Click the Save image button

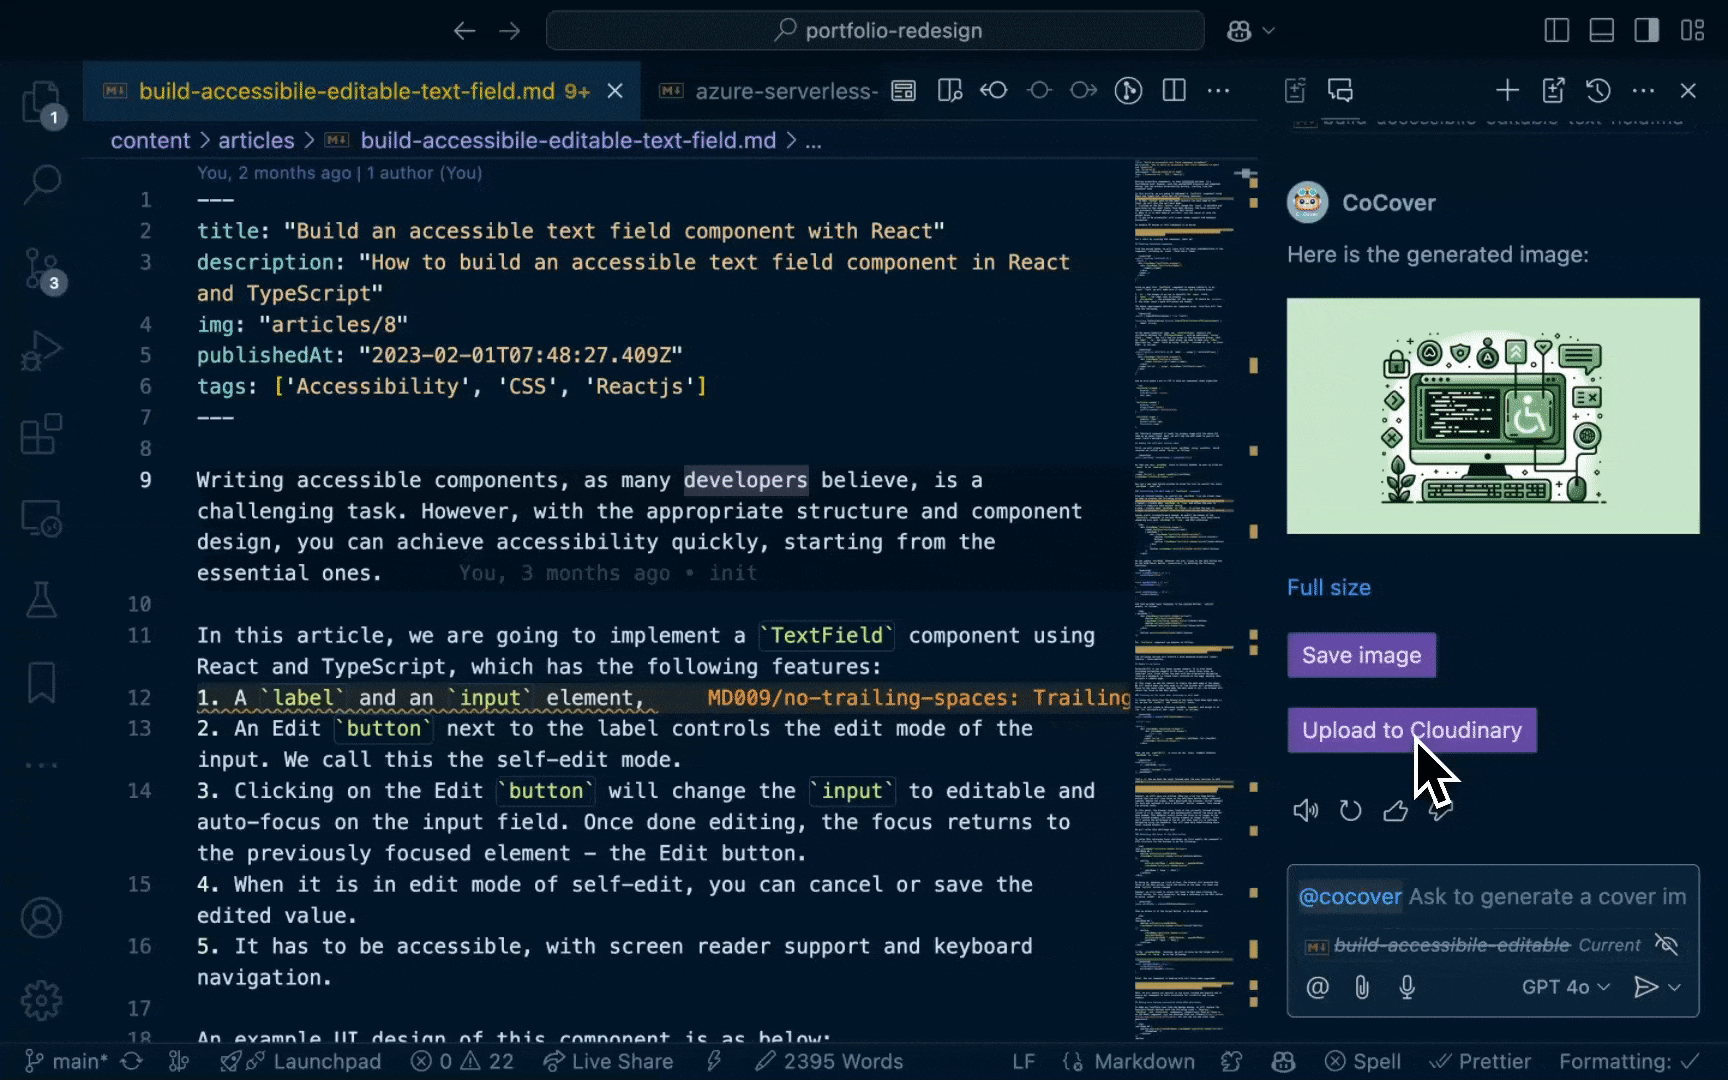pos(1361,656)
